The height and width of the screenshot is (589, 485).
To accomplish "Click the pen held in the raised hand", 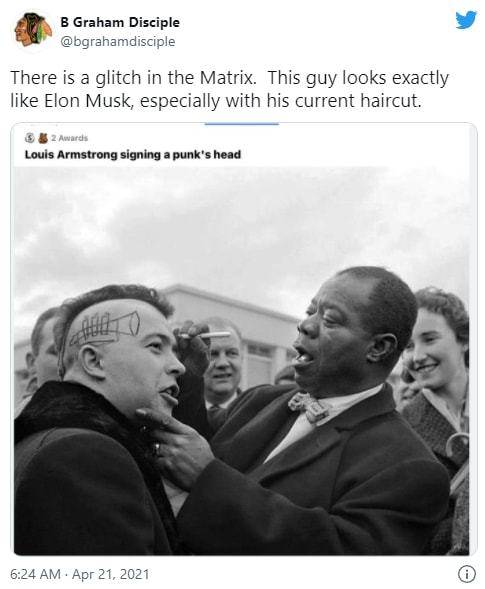I will click(205, 335).
